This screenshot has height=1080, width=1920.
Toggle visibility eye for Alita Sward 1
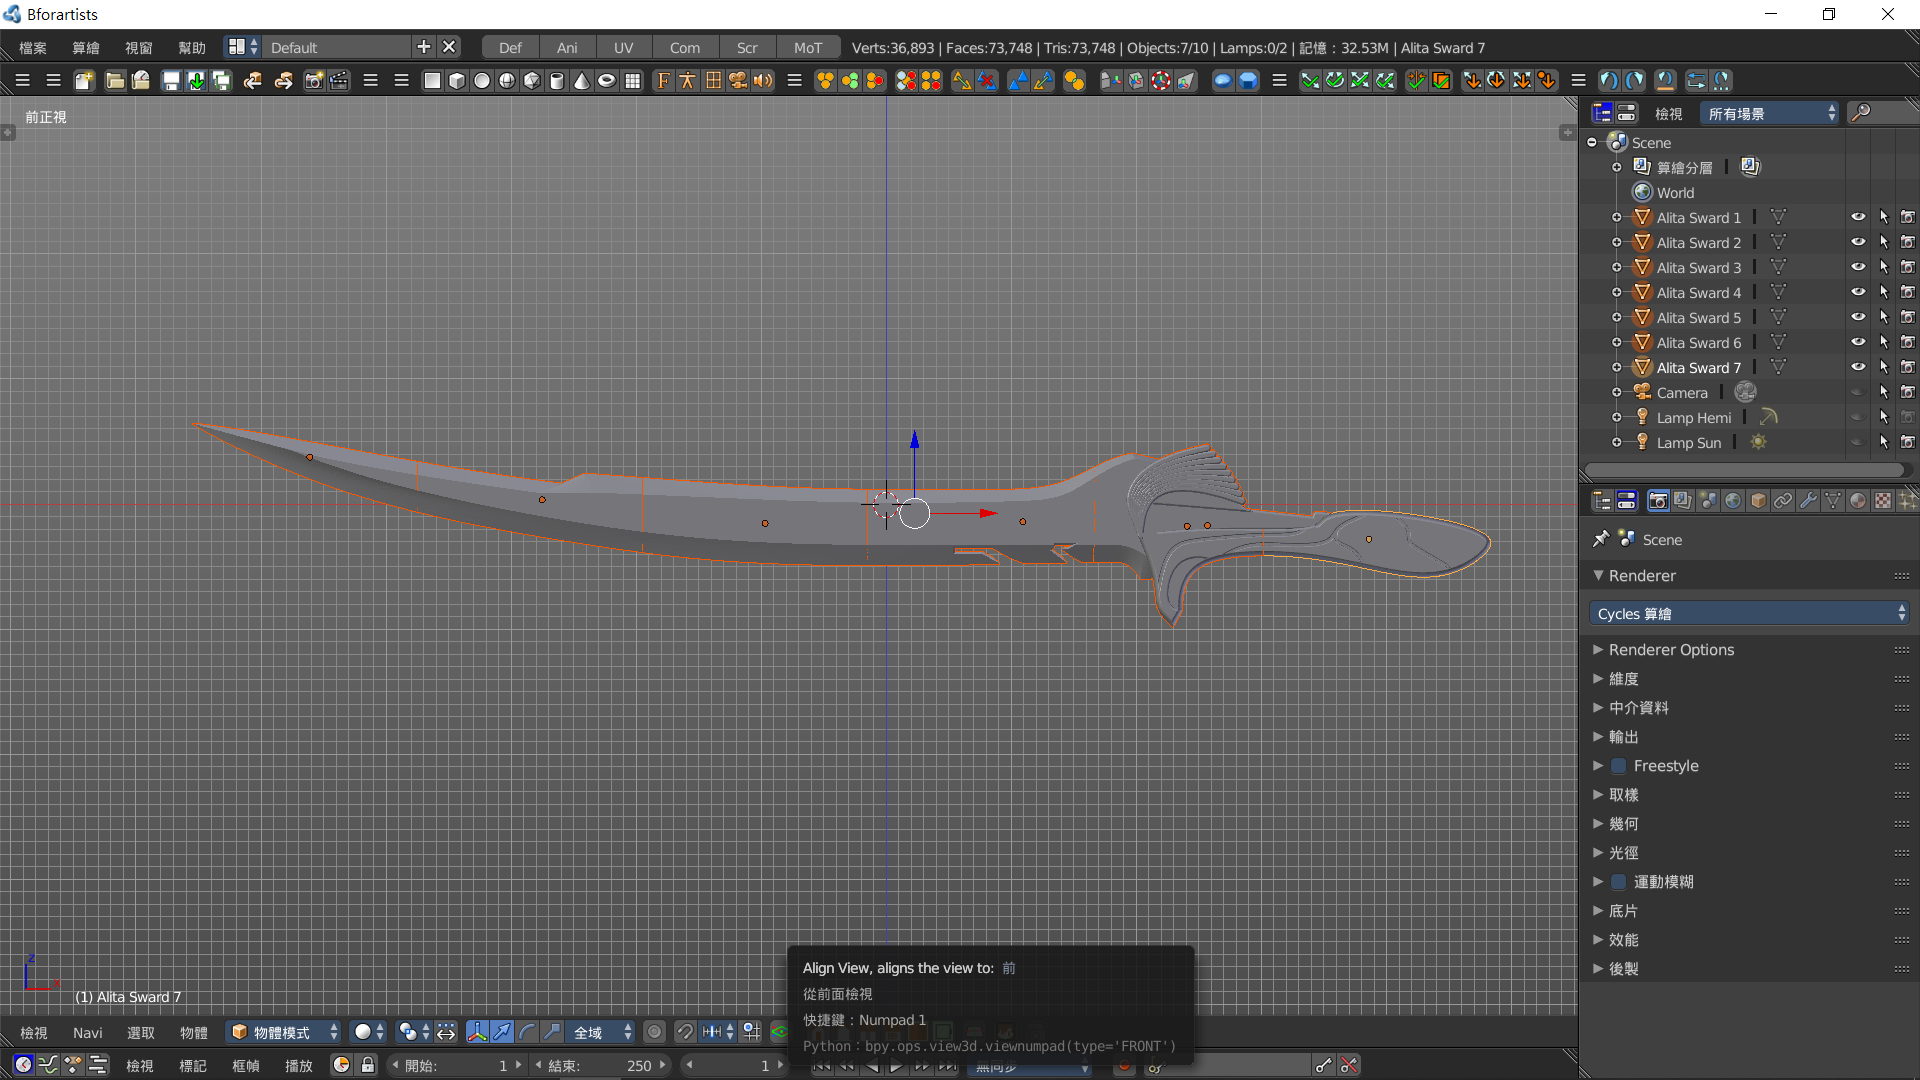[x=1858, y=217]
